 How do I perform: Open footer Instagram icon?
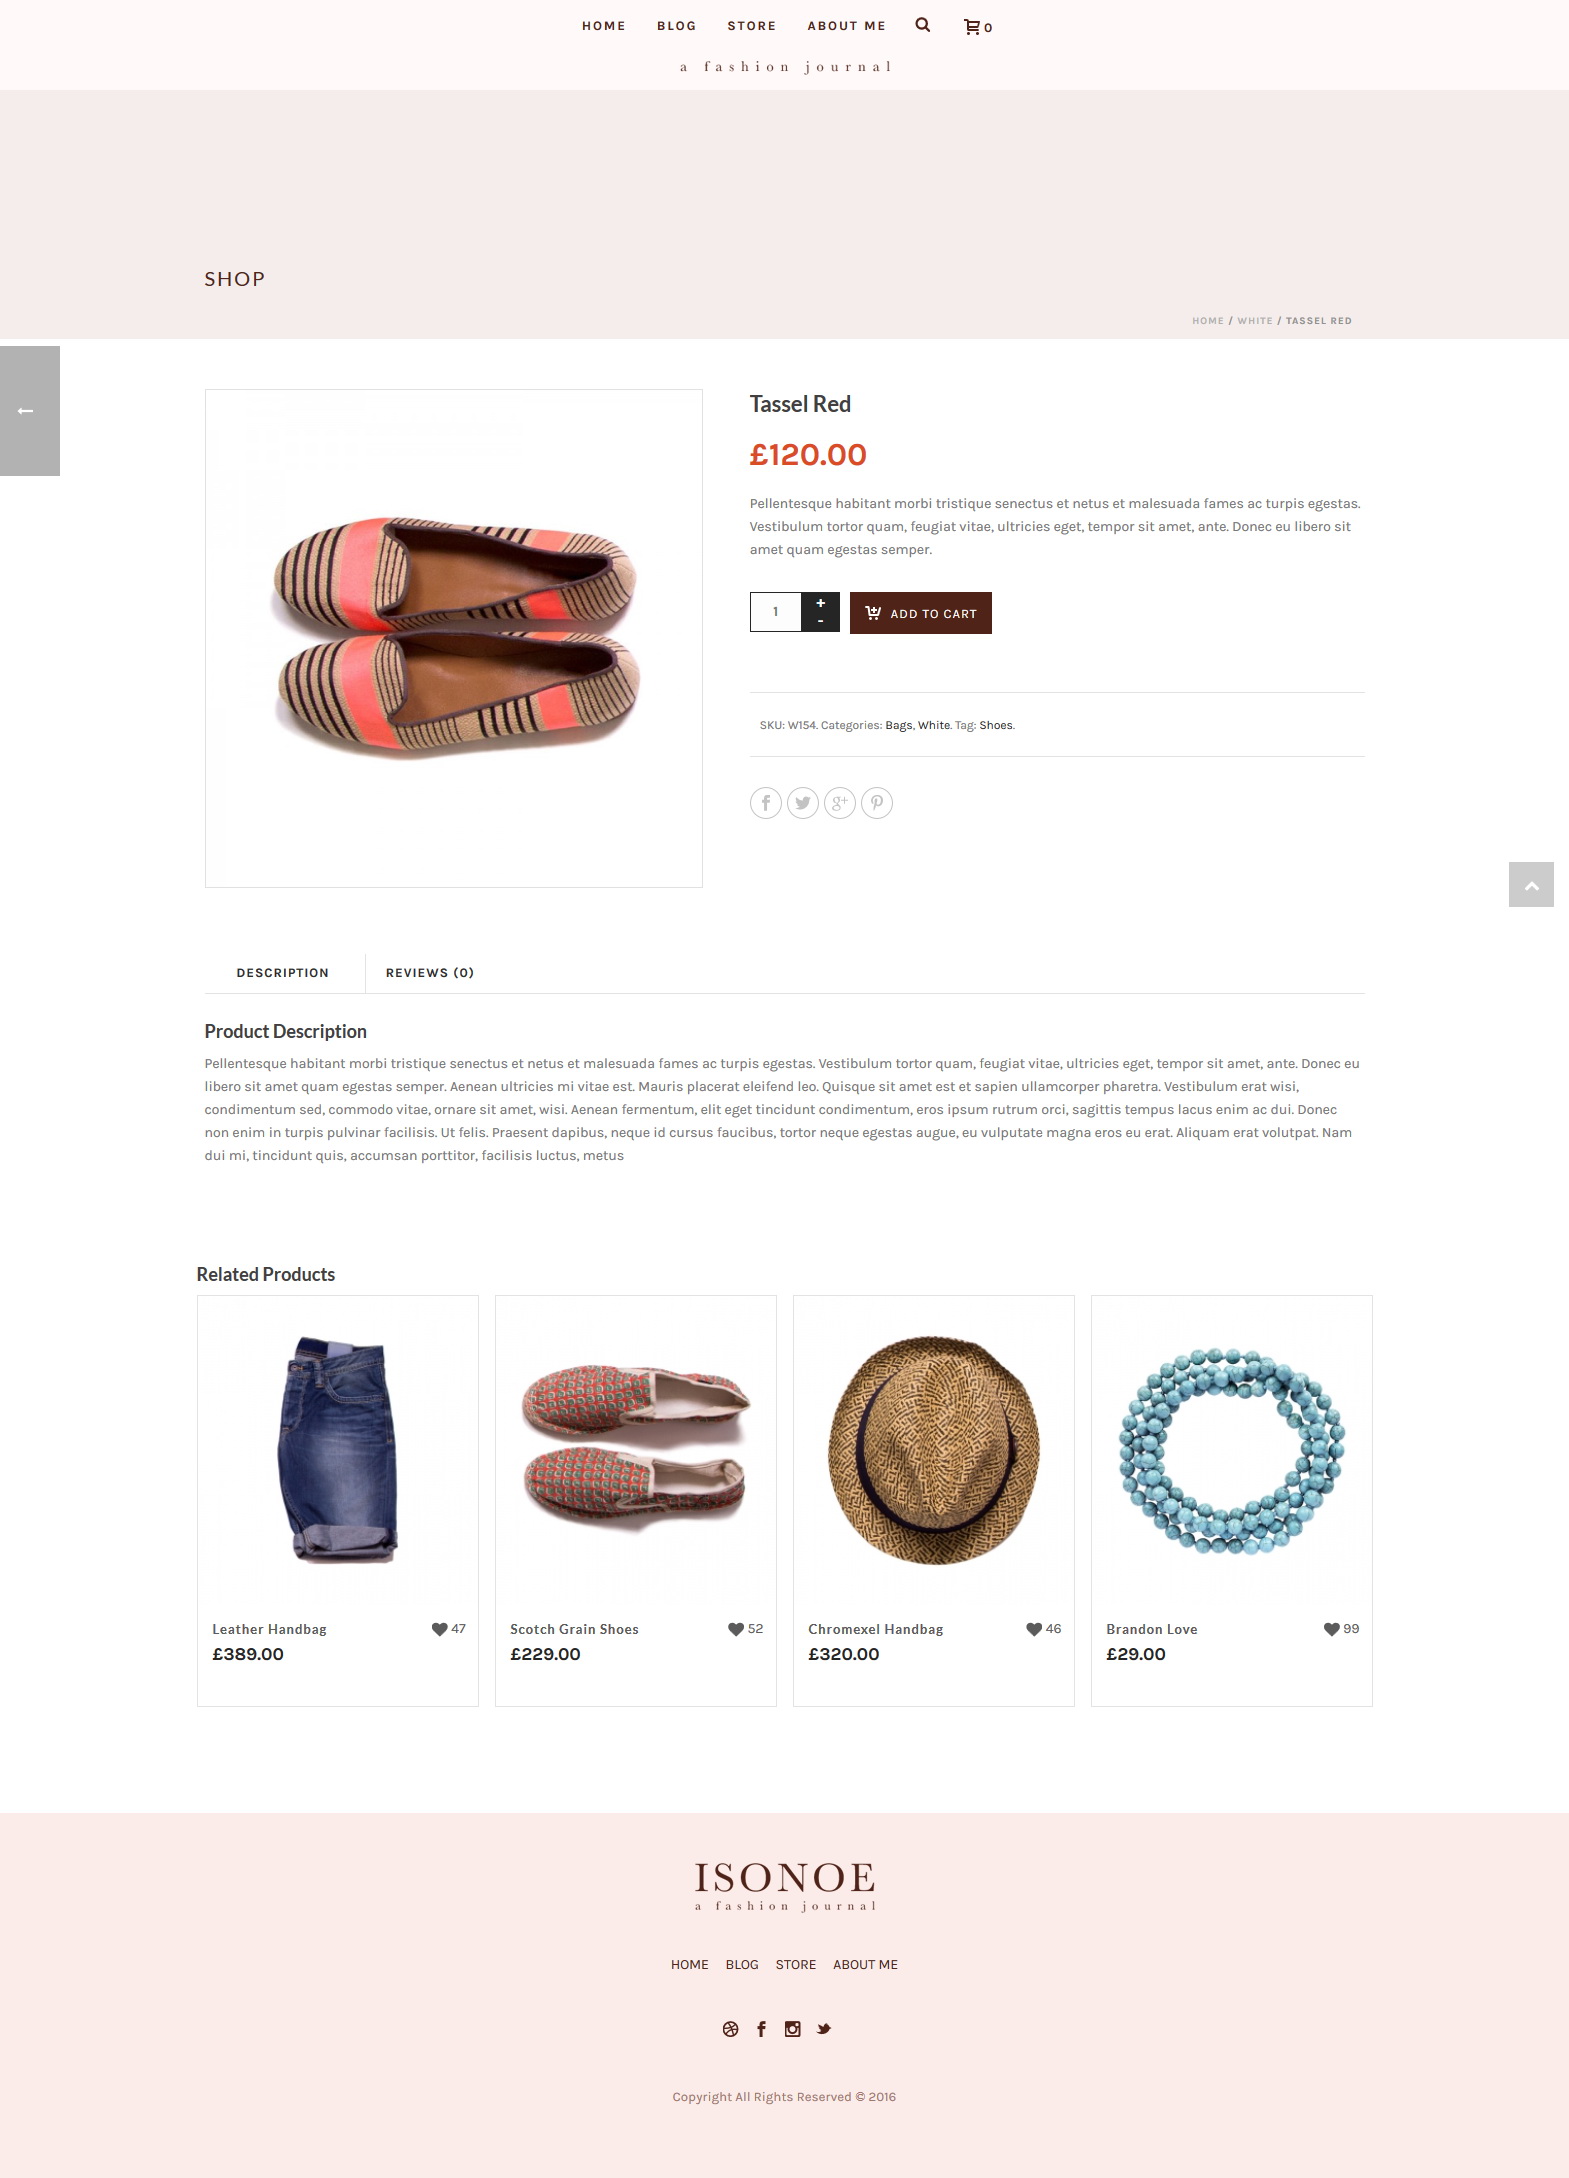pos(792,2029)
